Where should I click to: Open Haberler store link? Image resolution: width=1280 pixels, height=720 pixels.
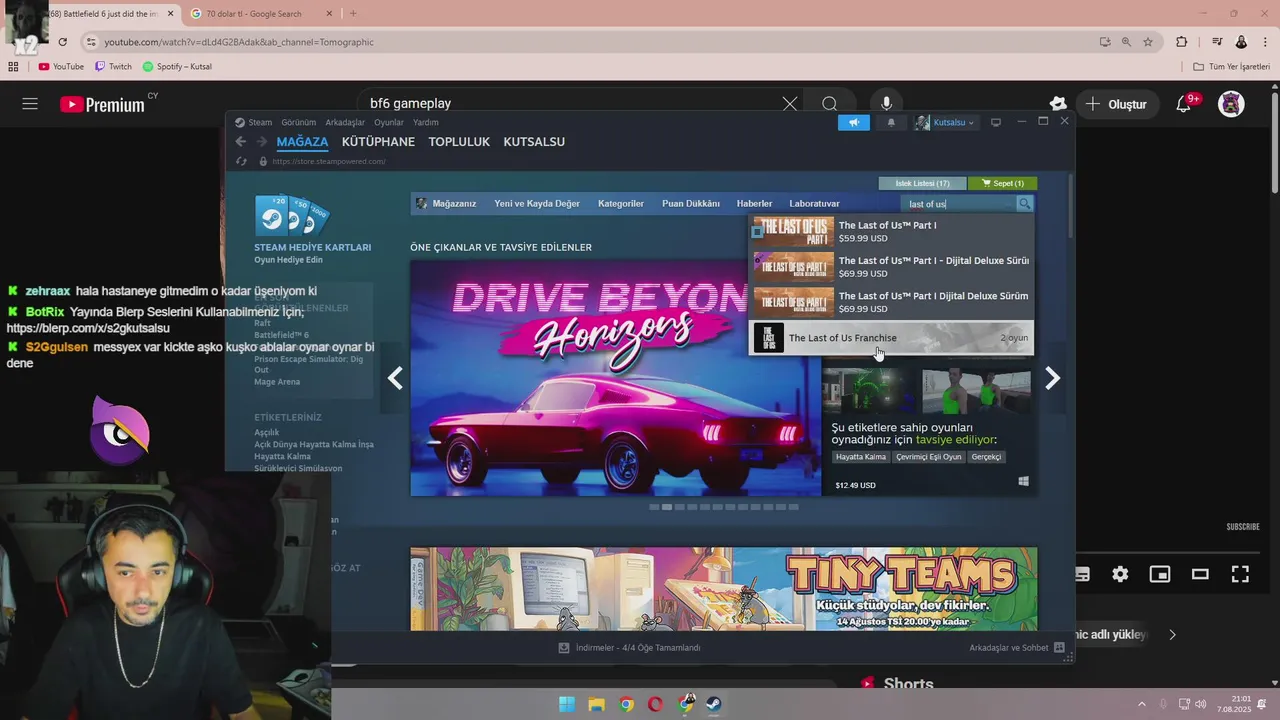click(754, 204)
